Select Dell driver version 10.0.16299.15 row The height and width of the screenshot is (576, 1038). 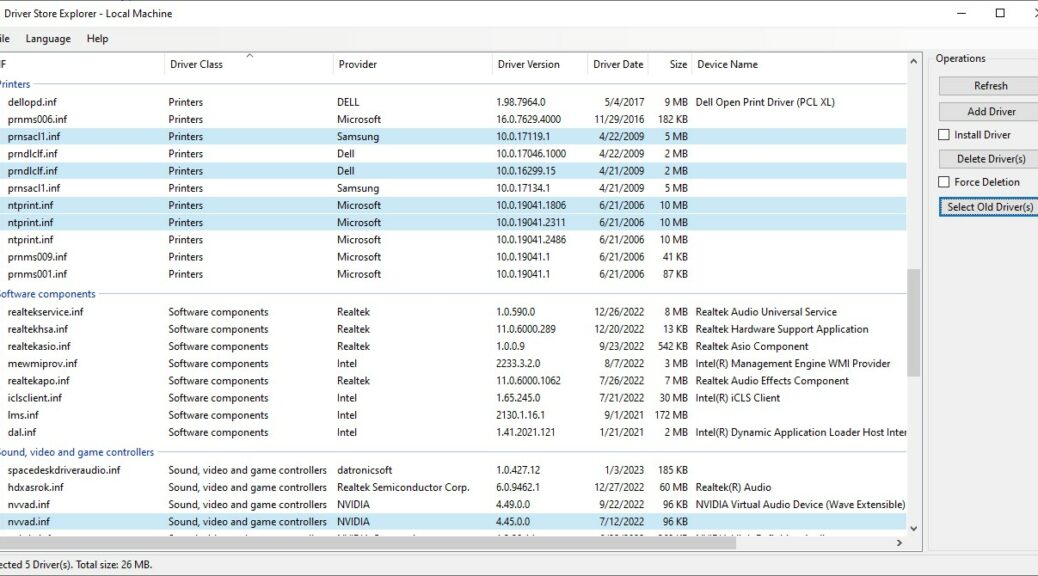pyautogui.click(x=453, y=171)
